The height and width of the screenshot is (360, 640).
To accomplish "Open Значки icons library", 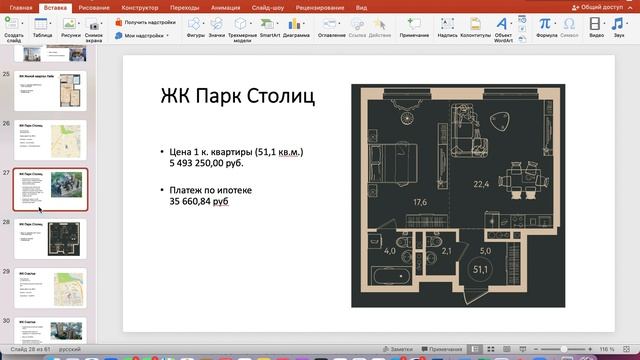I will tap(216, 24).
